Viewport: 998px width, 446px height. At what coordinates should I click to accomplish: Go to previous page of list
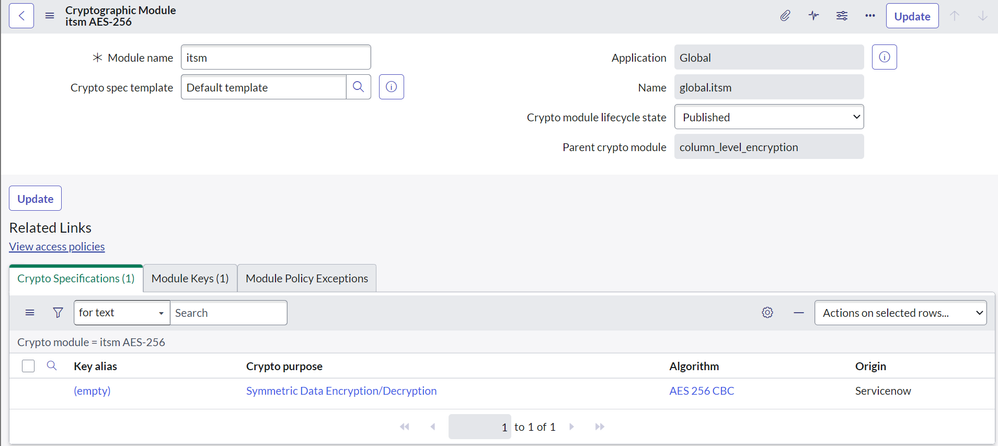433,427
